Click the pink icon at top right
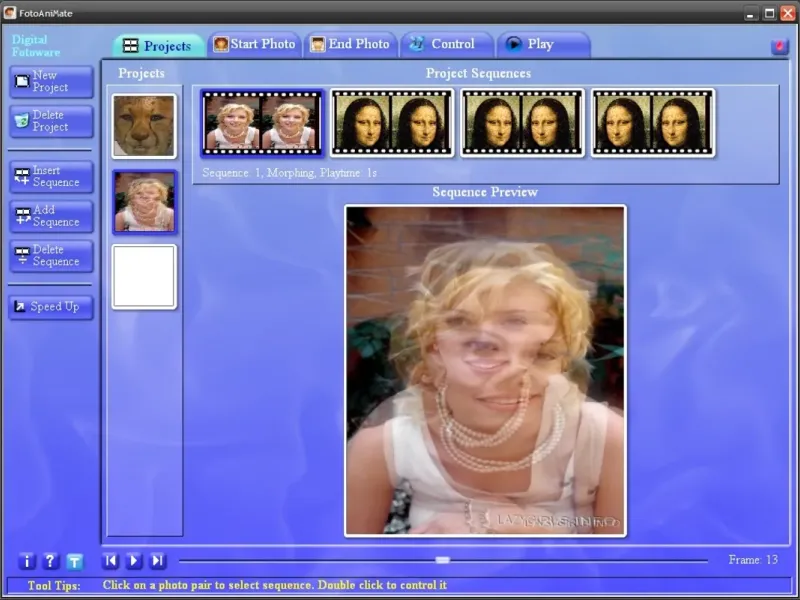The height and width of the screenshot is (600, 800). [x=780, y=46]
